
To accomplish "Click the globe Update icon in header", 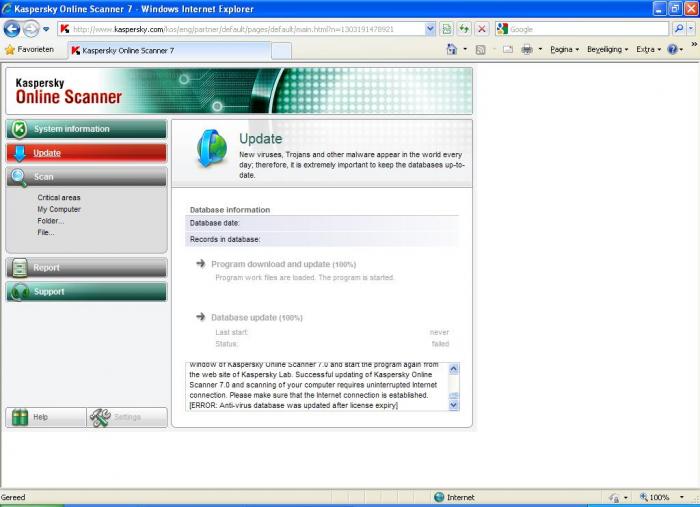I will 212,149.
